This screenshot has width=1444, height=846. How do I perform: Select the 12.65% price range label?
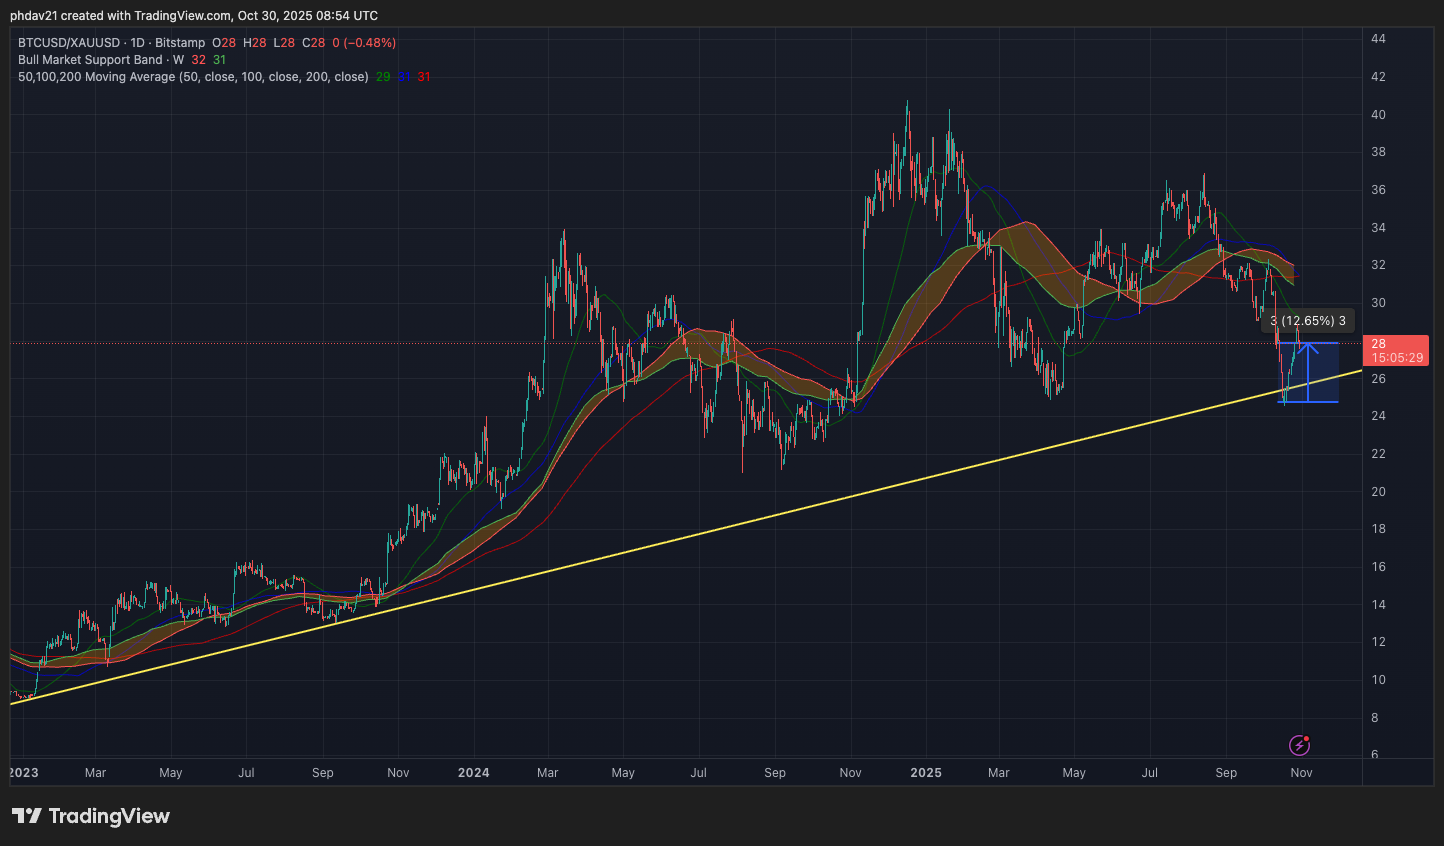point(1308,321)
